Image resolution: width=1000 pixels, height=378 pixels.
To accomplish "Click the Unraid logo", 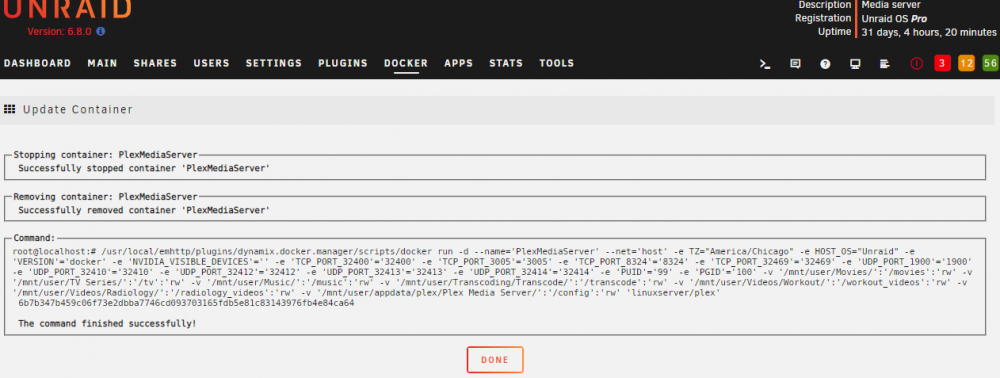I will pos(68,8).
